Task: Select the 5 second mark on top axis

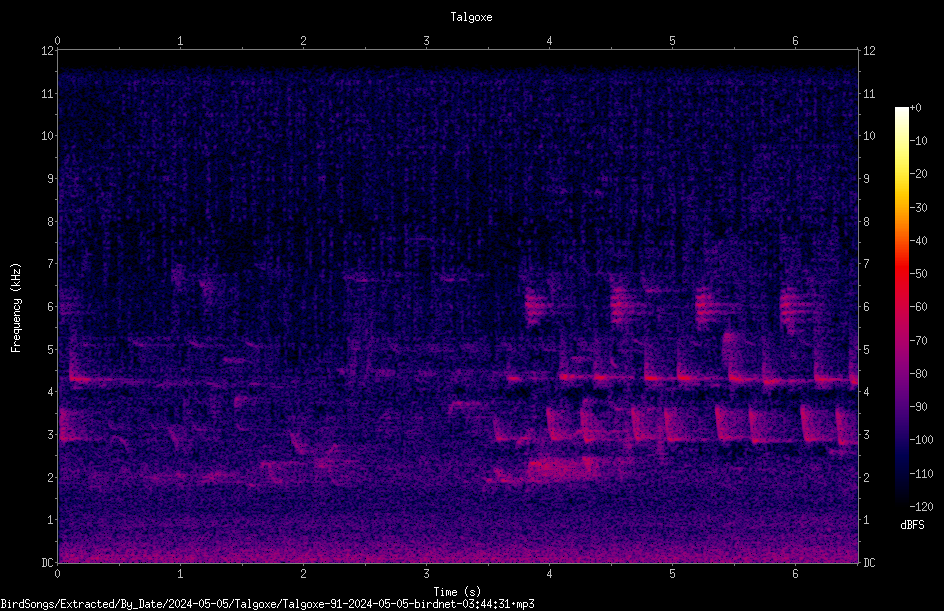Action: click(x=672, y=41)
